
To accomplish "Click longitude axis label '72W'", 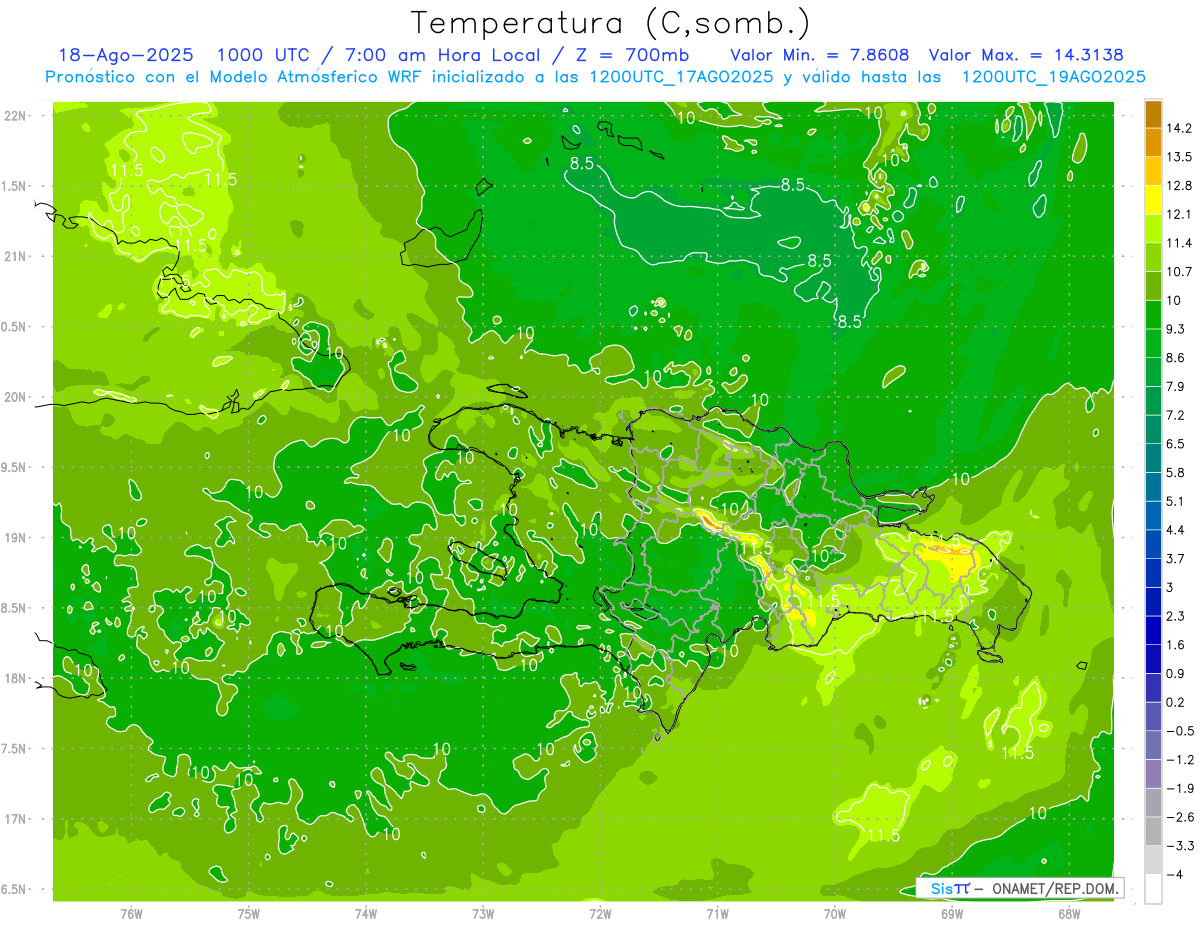I will click(x=600, y=913).
